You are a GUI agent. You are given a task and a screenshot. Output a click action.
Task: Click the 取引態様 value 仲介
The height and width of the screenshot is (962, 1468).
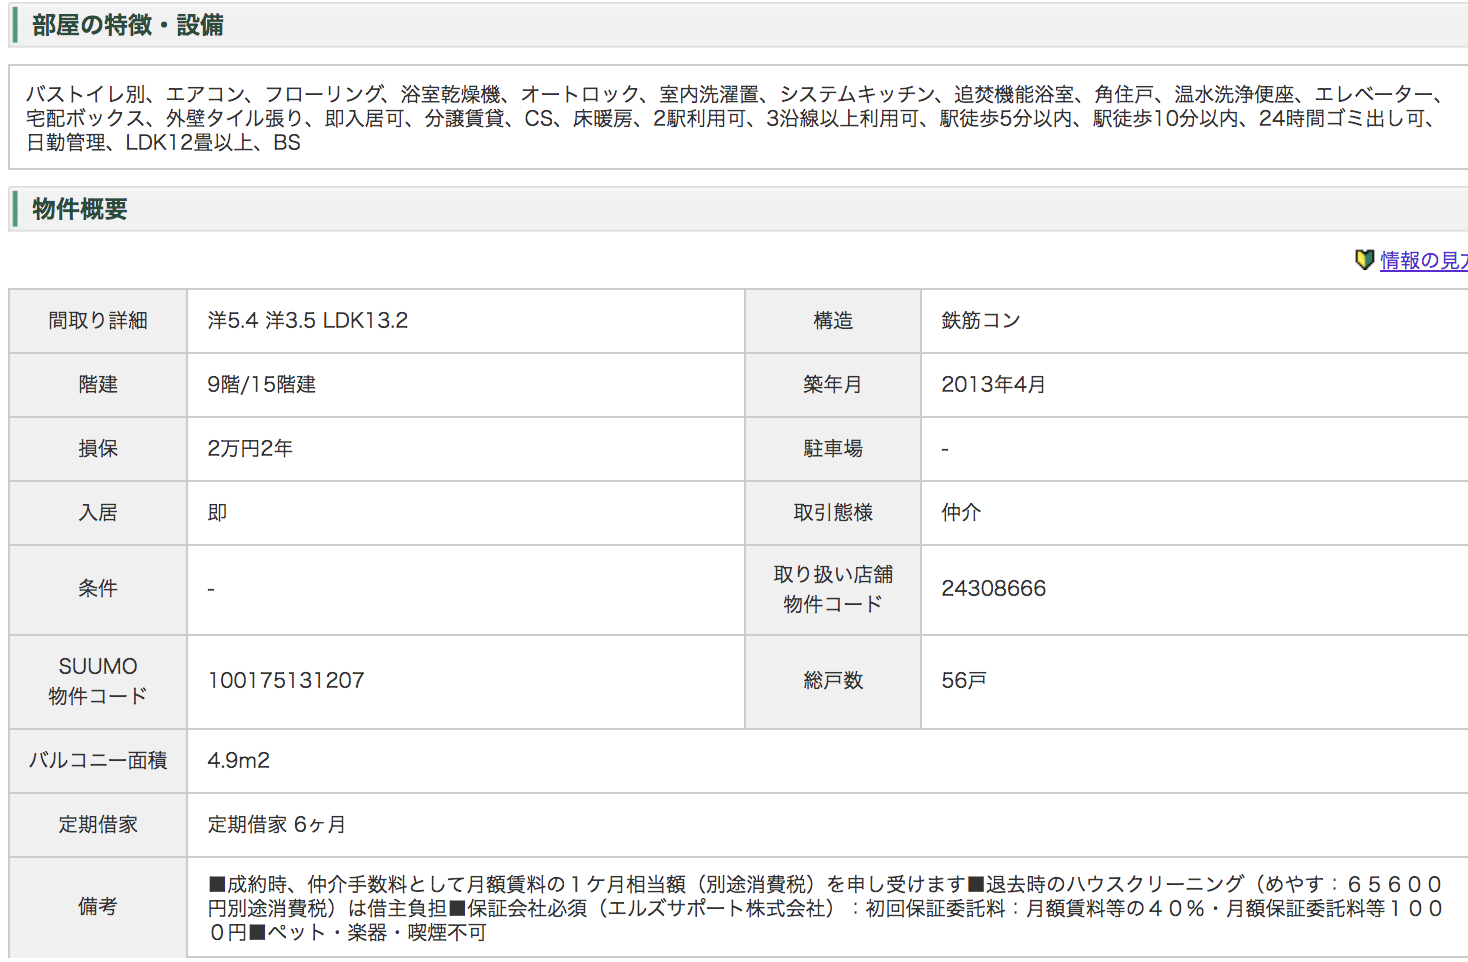tap(962, 512)
